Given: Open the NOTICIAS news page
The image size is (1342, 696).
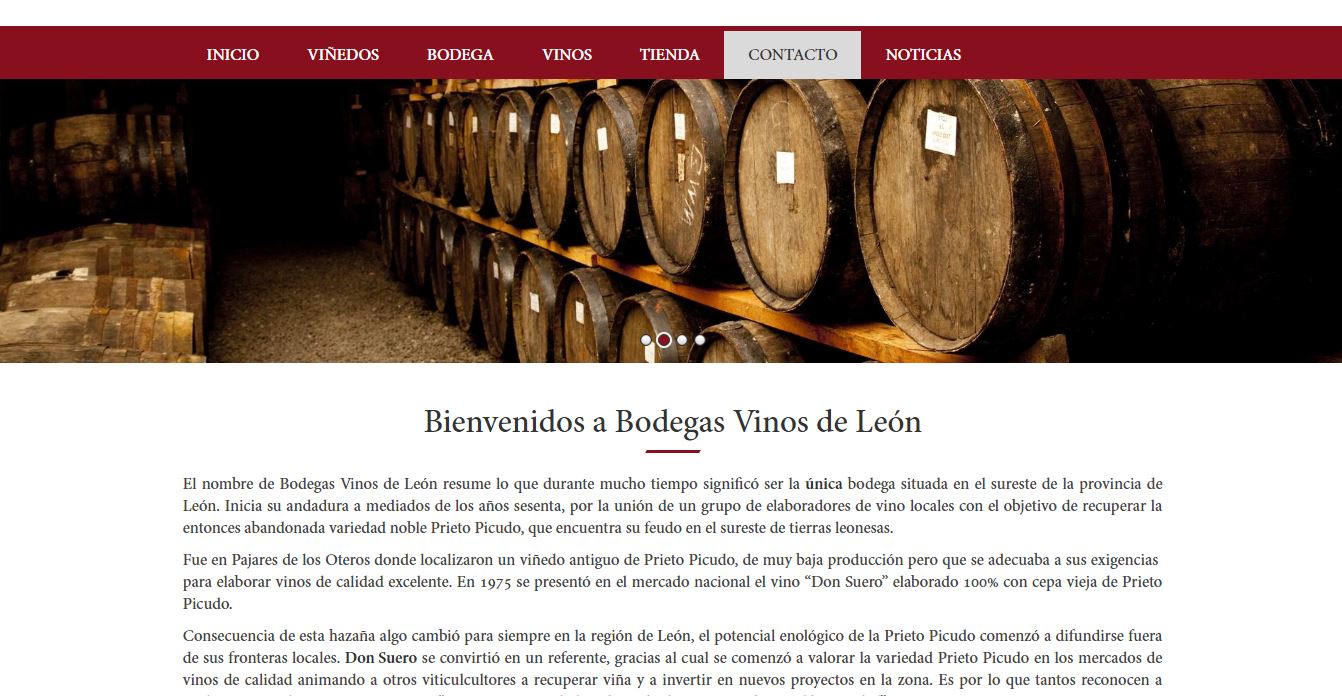Looking at the screenshot, I should tap(923, 55).
